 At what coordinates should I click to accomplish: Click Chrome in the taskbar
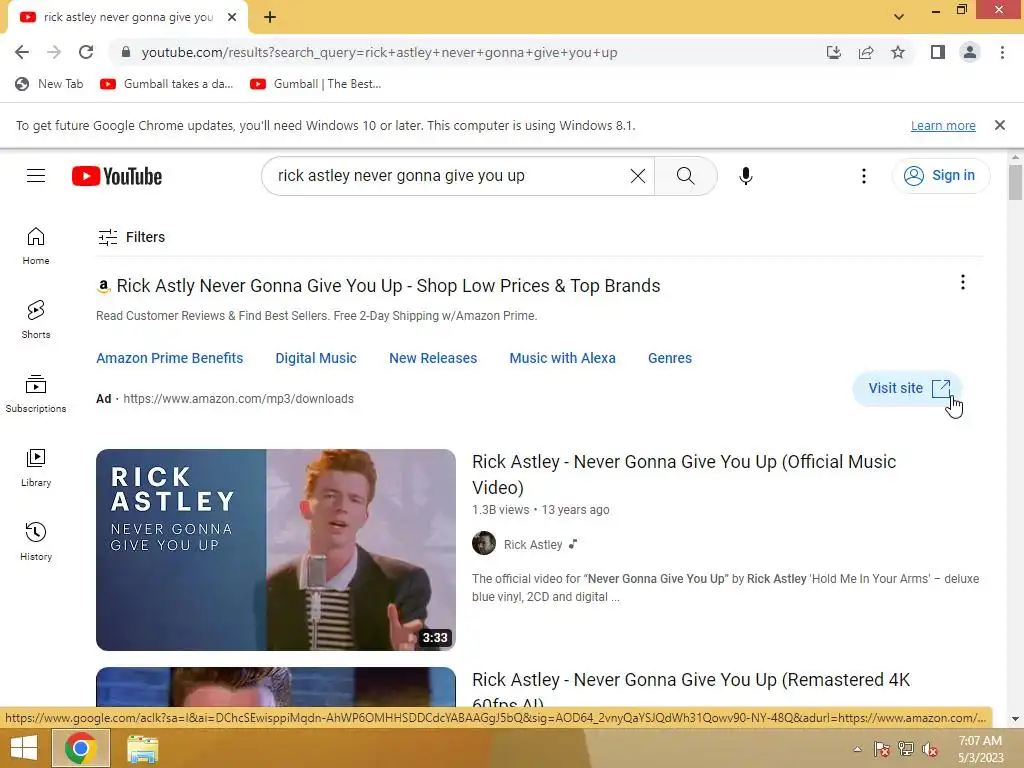coord(80,748)
